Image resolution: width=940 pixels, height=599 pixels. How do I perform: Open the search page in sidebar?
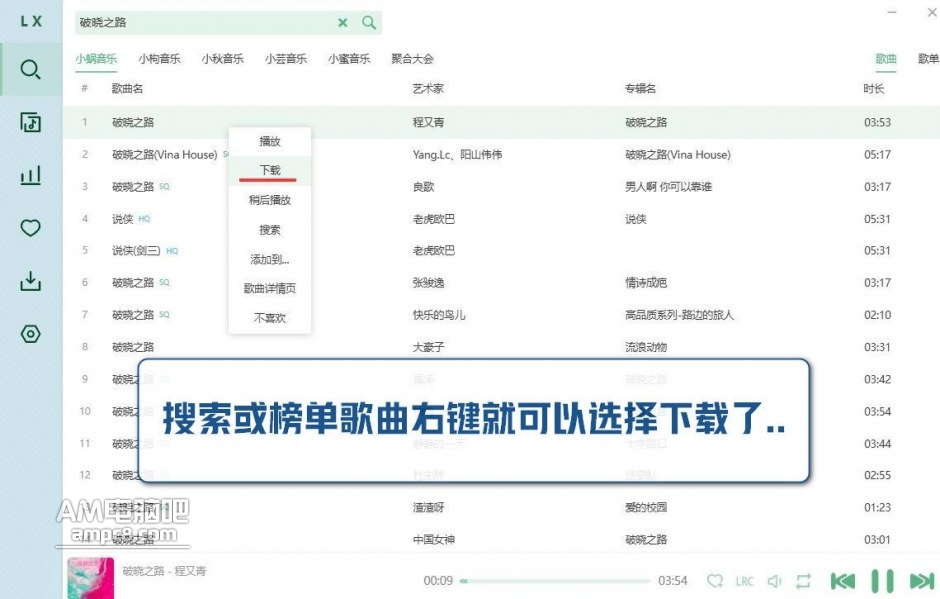click(x=31, y=69)
